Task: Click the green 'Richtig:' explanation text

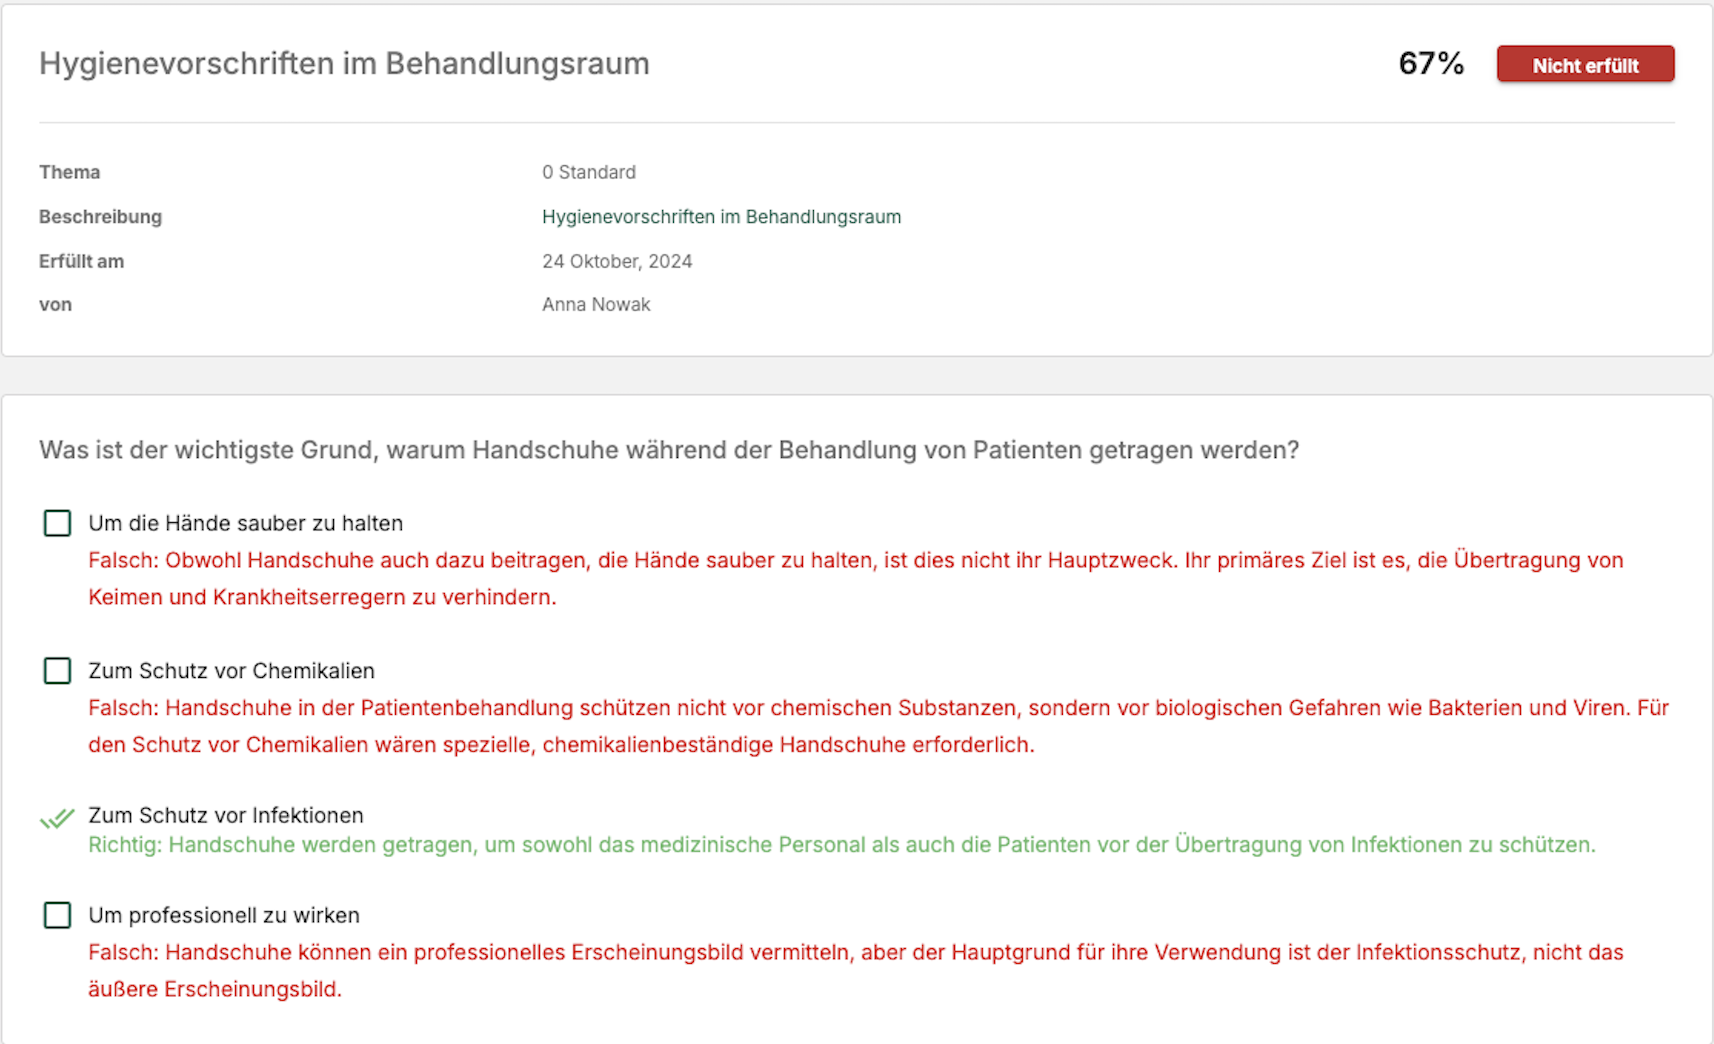Action: 841,845
